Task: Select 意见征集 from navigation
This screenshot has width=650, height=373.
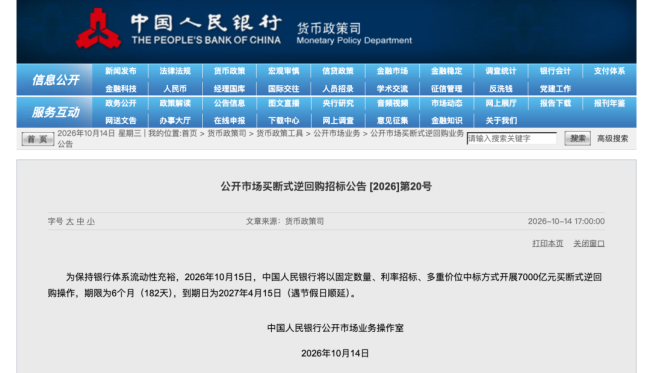Action: (x=392, y=121)
